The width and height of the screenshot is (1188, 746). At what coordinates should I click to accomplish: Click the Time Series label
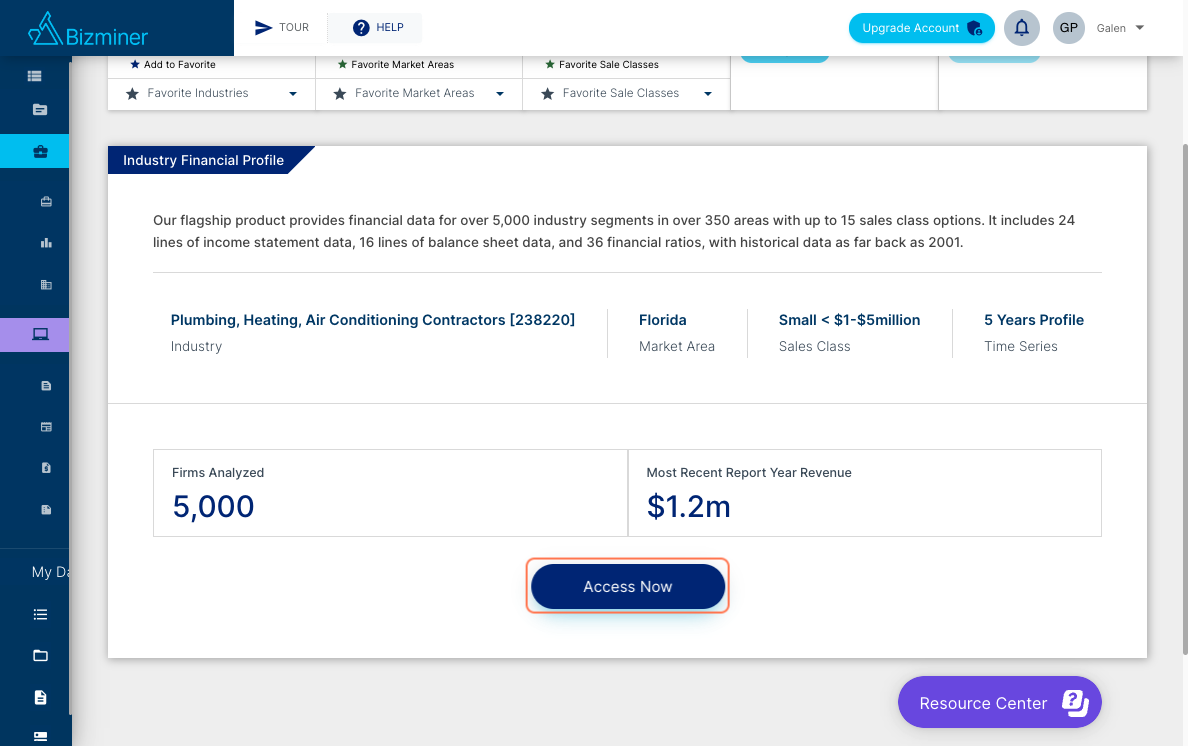1021,346
